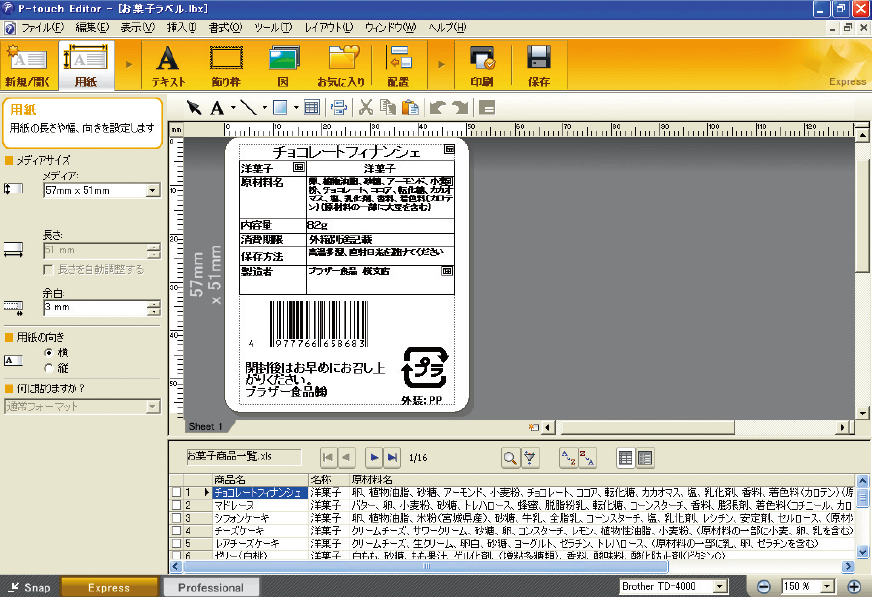Switch database to table view icon
The height and width of the screenshot is (598, 872).
coord(626,458)
